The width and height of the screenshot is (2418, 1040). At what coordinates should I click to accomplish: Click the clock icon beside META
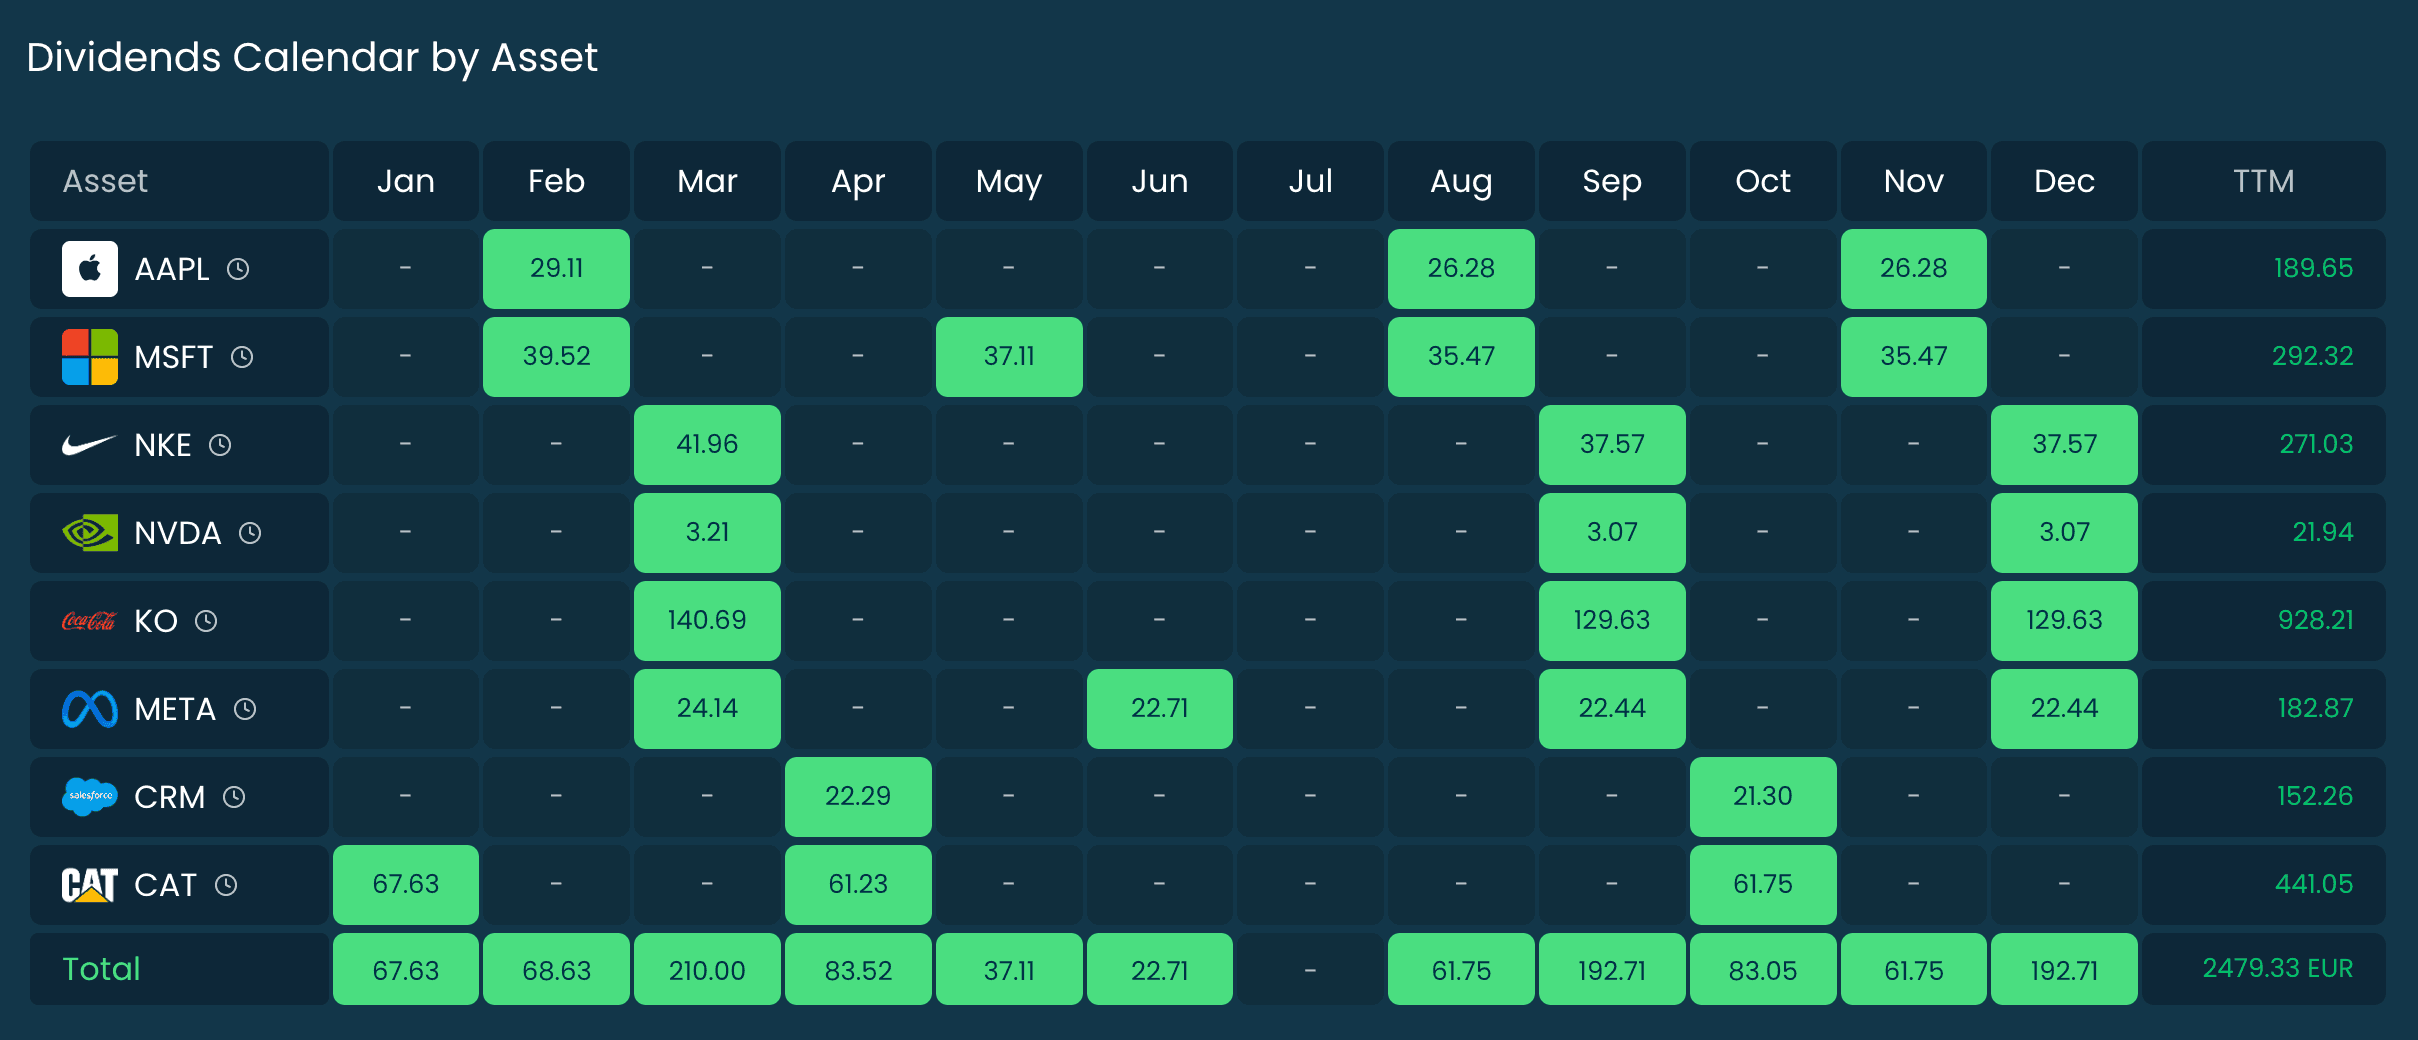[246, 708]
